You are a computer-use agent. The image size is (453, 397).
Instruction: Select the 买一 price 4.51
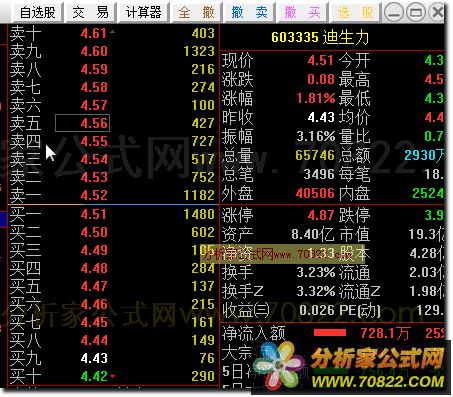(94, 214)
